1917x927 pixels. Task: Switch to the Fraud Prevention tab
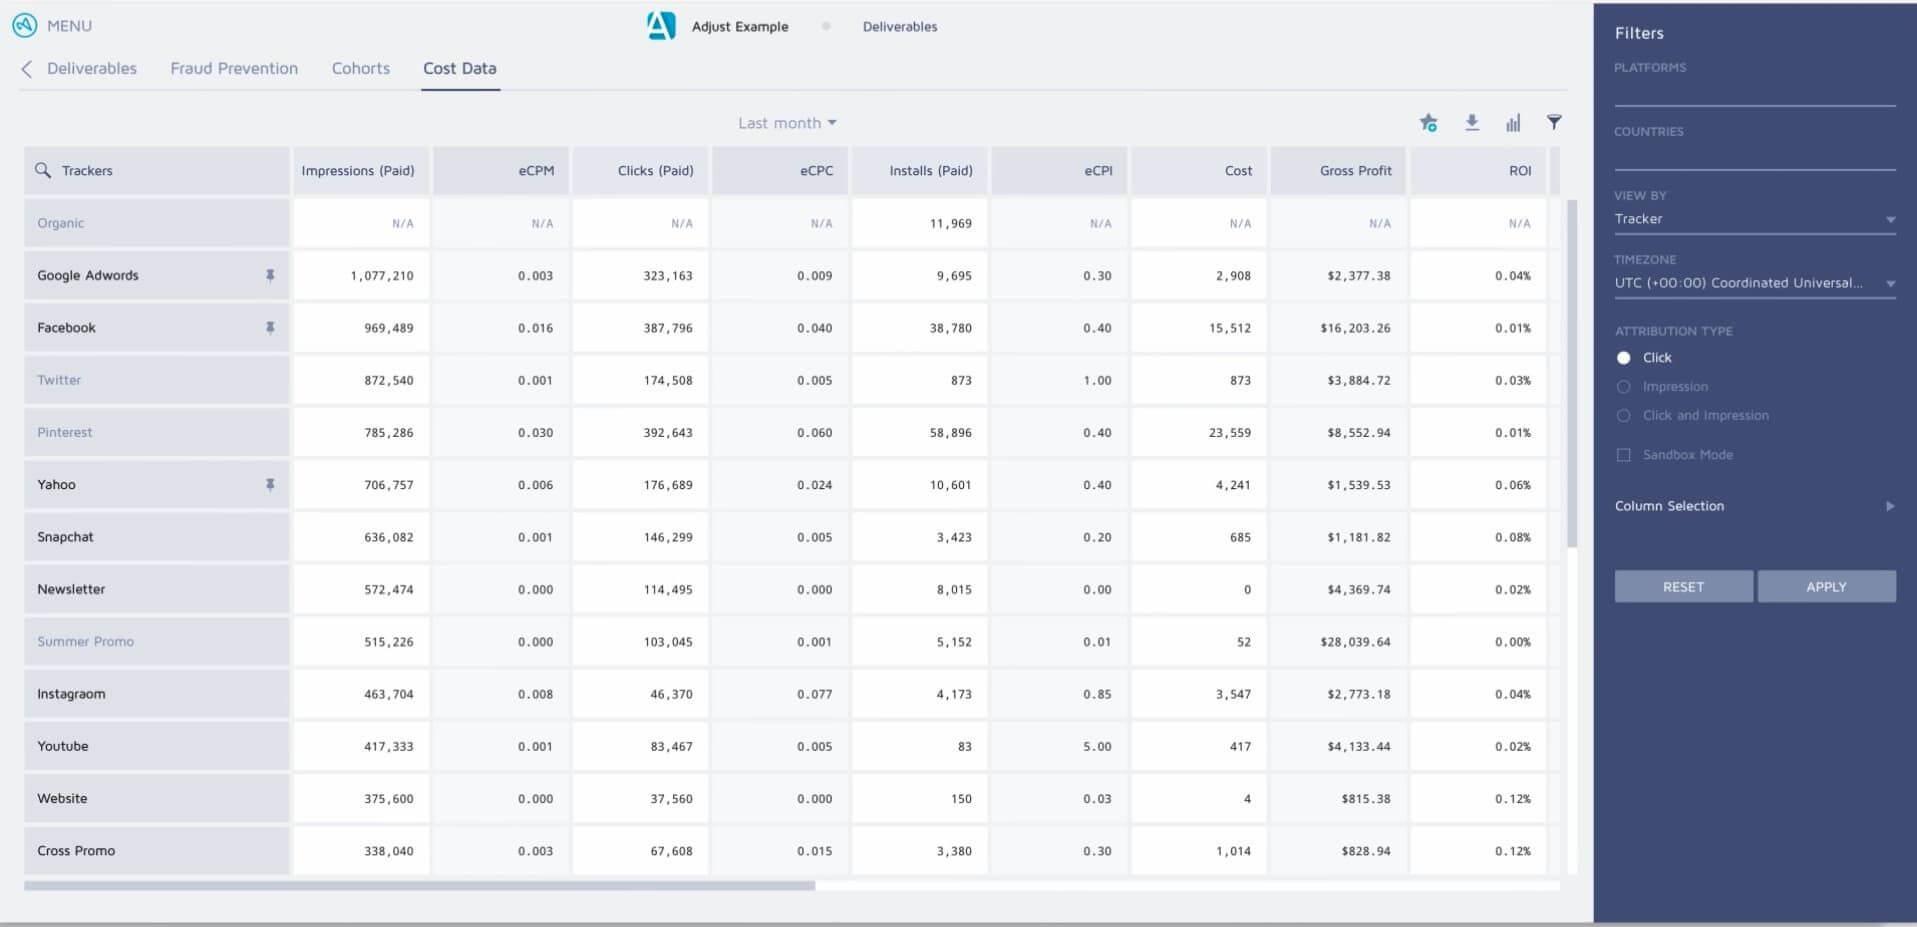(x=234, y=68)
